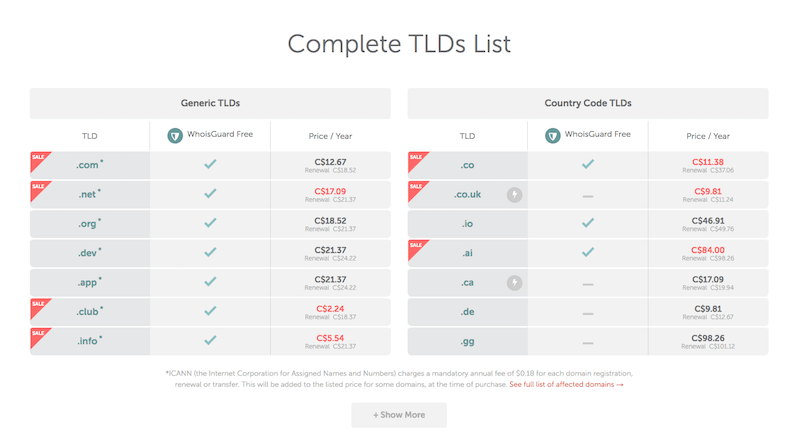Select the .info TLD link

click(87, 341)
